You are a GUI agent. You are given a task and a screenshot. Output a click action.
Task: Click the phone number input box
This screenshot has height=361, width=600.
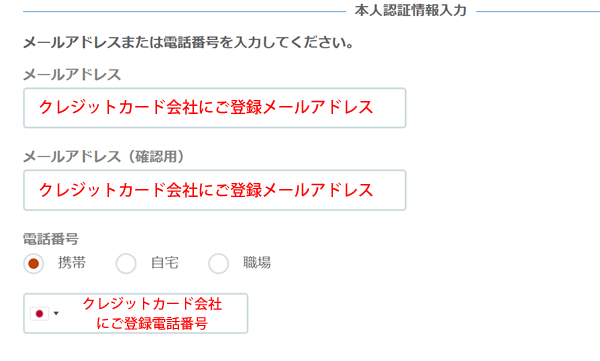click(x=136, y=314)
